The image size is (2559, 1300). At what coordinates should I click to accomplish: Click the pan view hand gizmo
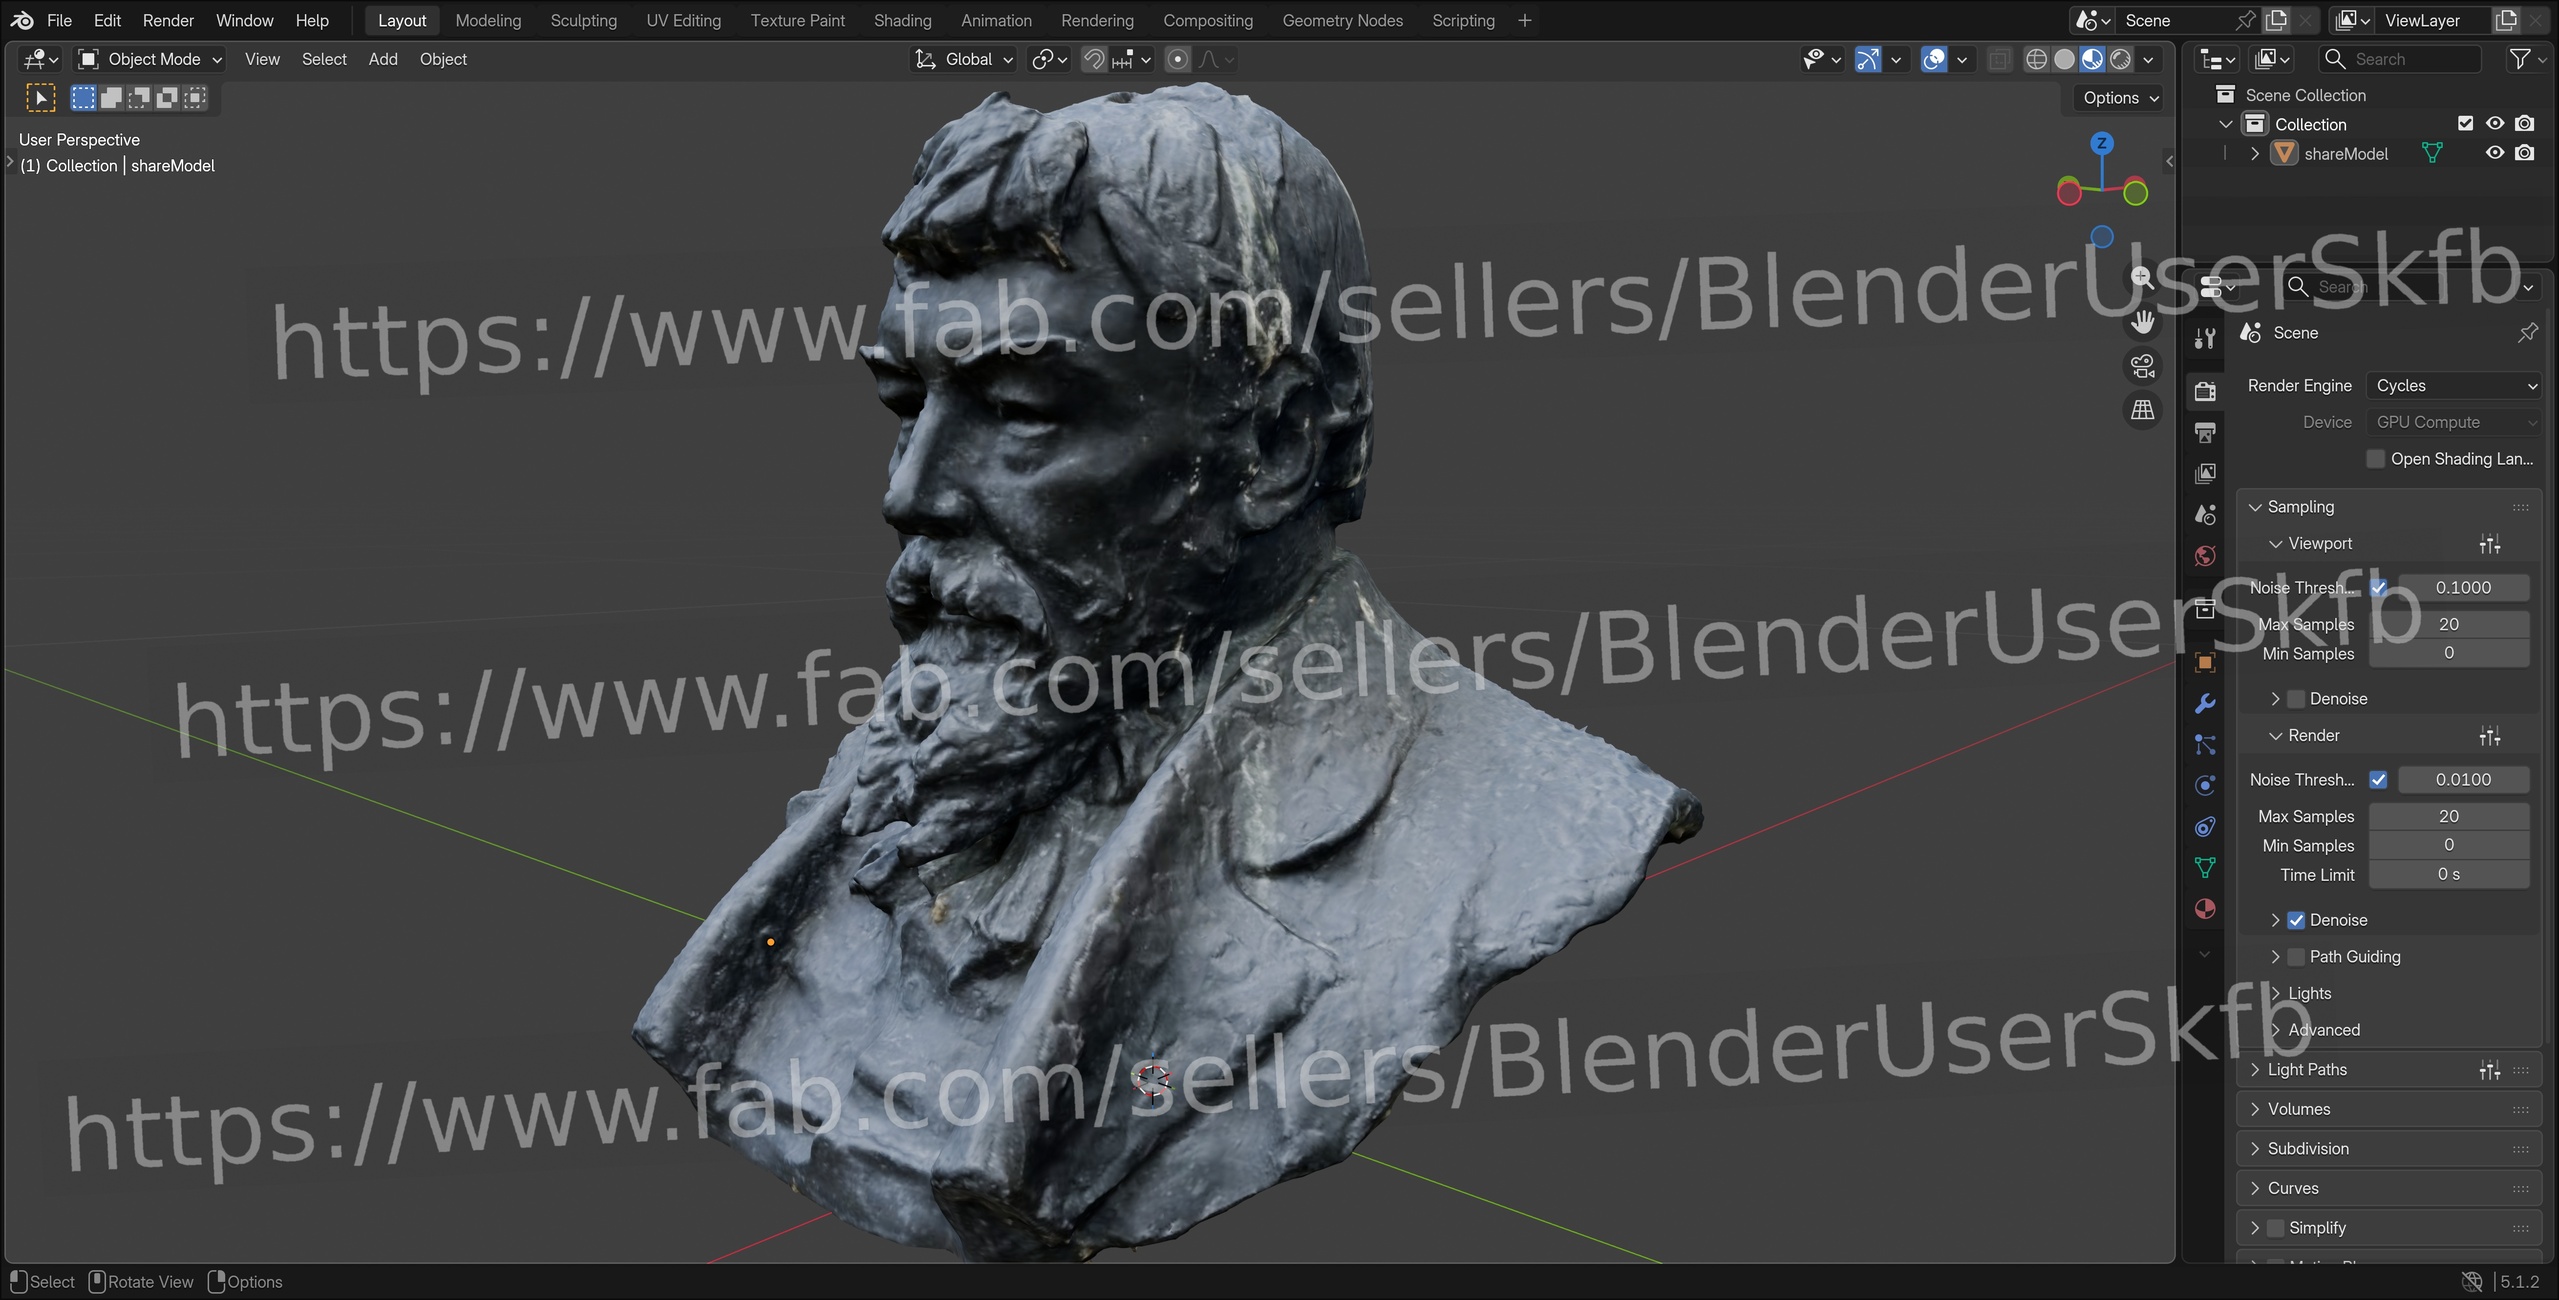point(2142,322)
